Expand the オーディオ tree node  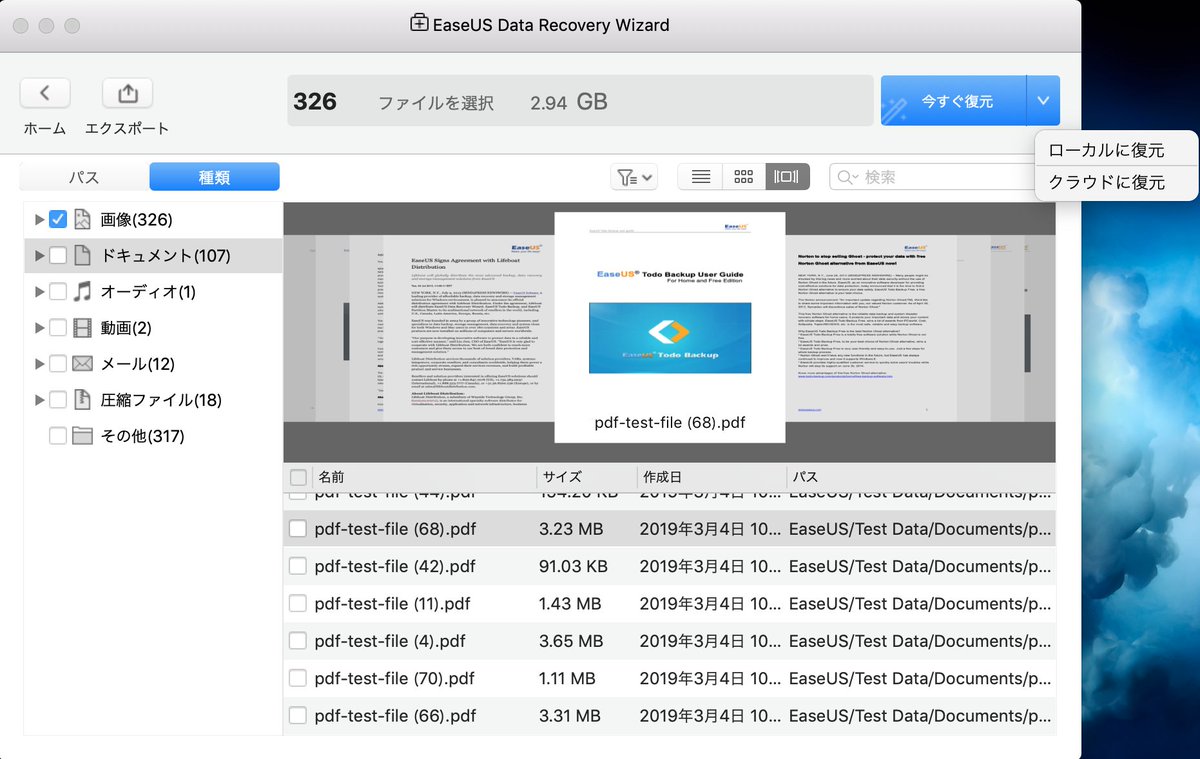[x=39, y=291]
